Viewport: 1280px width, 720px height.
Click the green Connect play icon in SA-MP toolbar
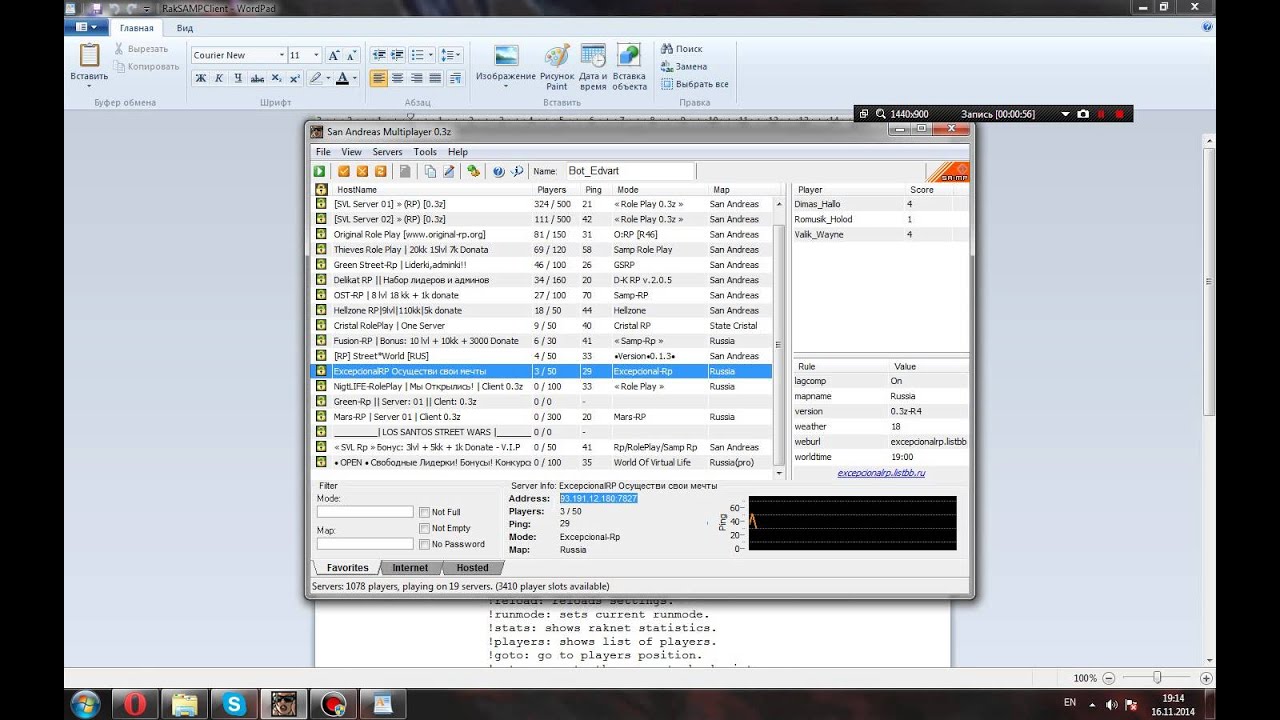(x=319, y=171)
